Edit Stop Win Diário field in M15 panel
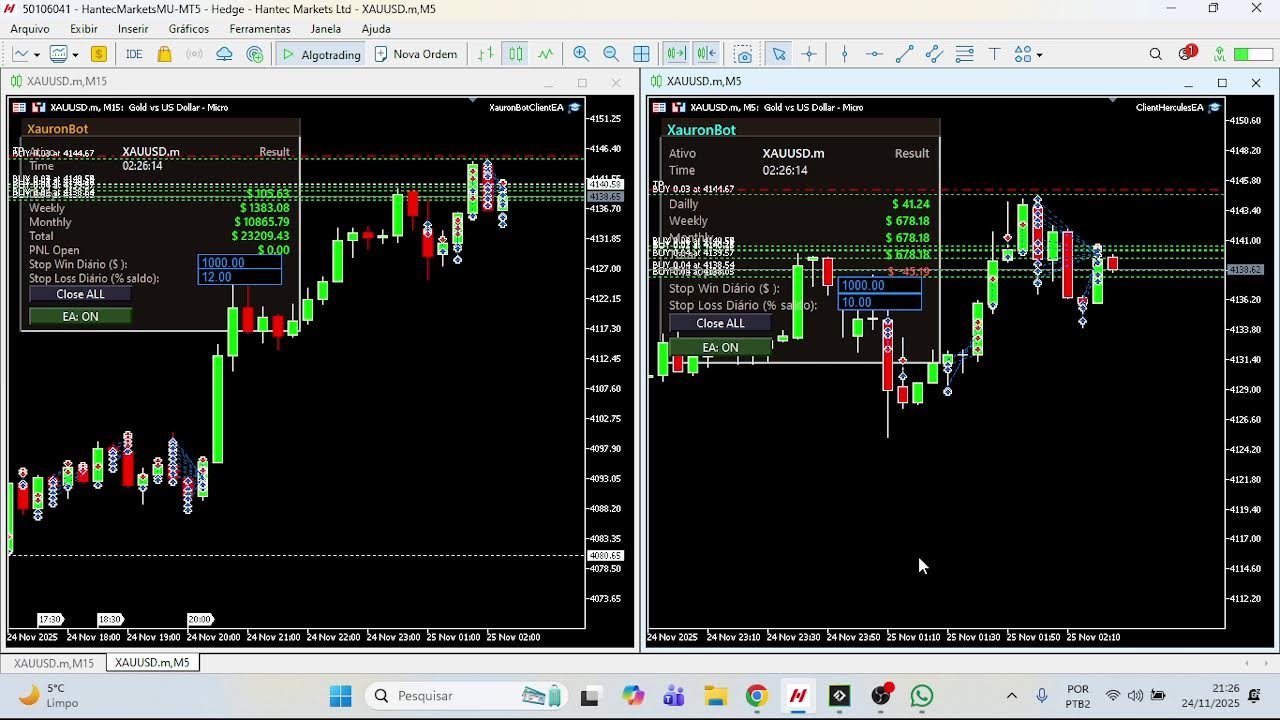This screenshot has height=720, width=1280. [x=239, y=263]
